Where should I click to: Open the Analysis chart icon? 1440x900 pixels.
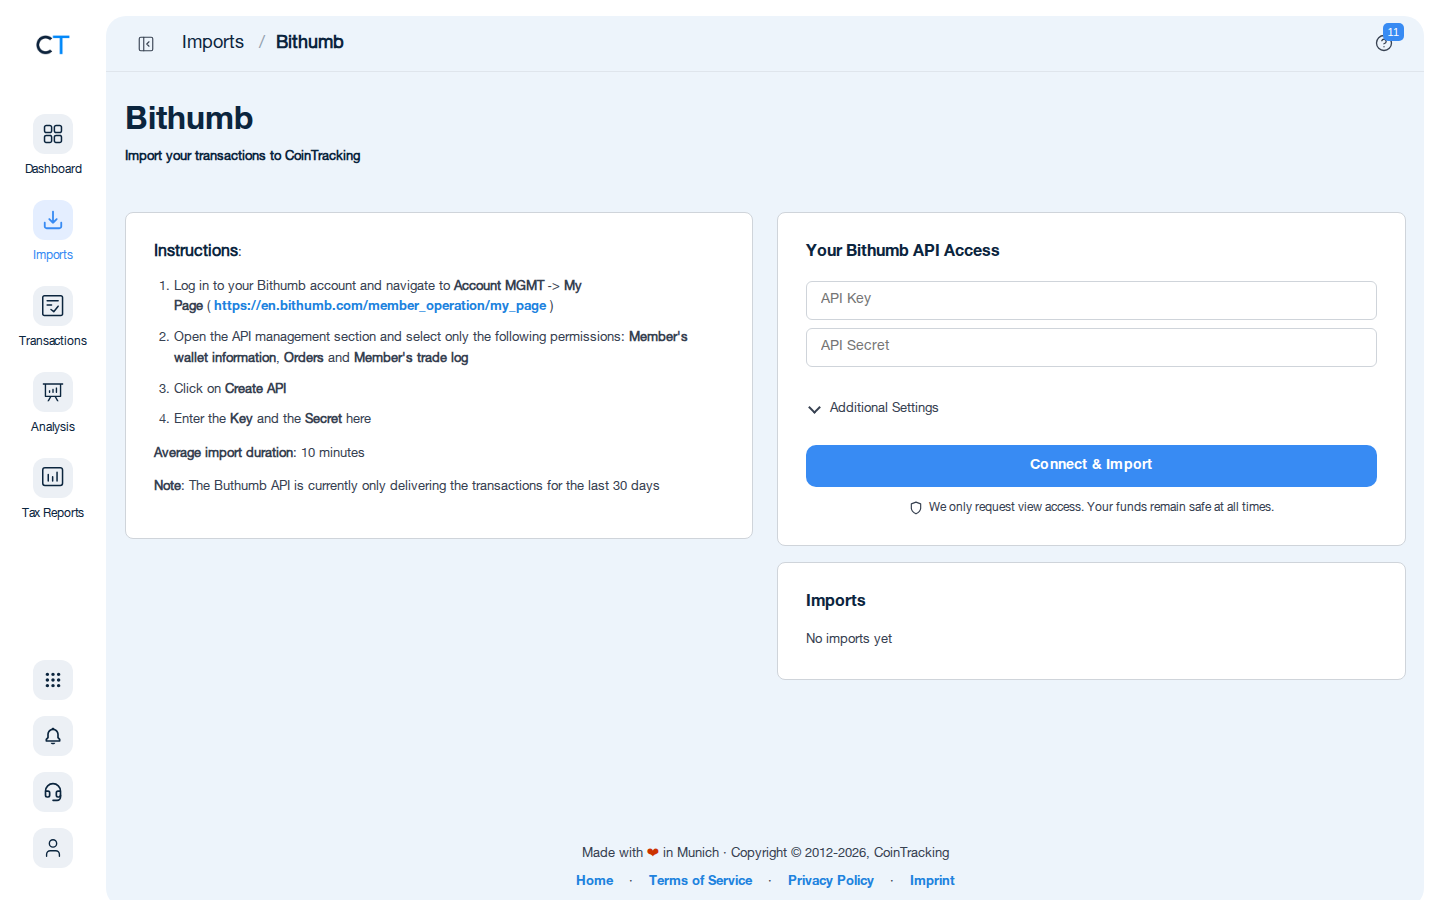point(53,392)
